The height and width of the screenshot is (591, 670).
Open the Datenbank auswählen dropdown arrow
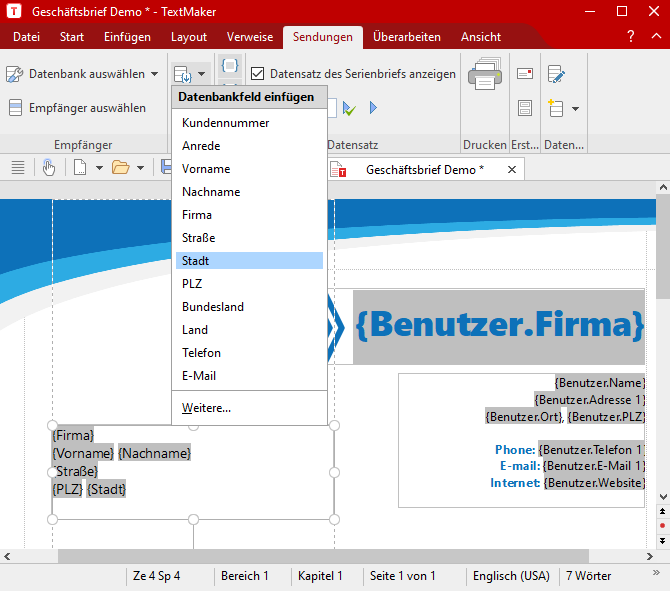155,74
